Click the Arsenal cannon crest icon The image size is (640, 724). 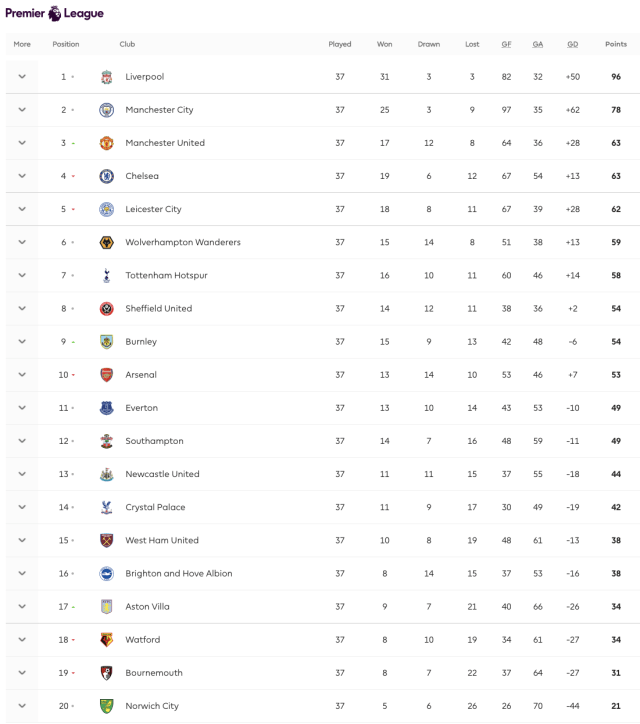(x=107, y=375)
